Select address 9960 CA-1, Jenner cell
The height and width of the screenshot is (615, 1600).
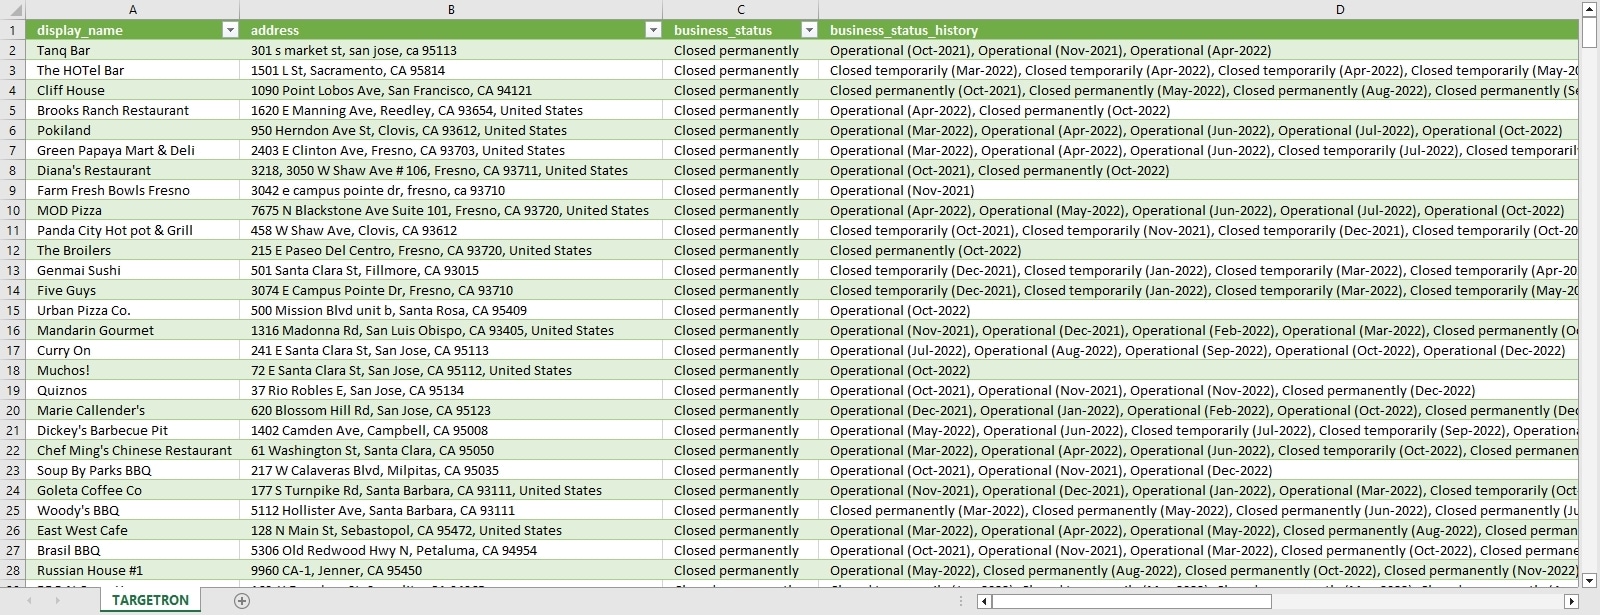click(451, 570)
